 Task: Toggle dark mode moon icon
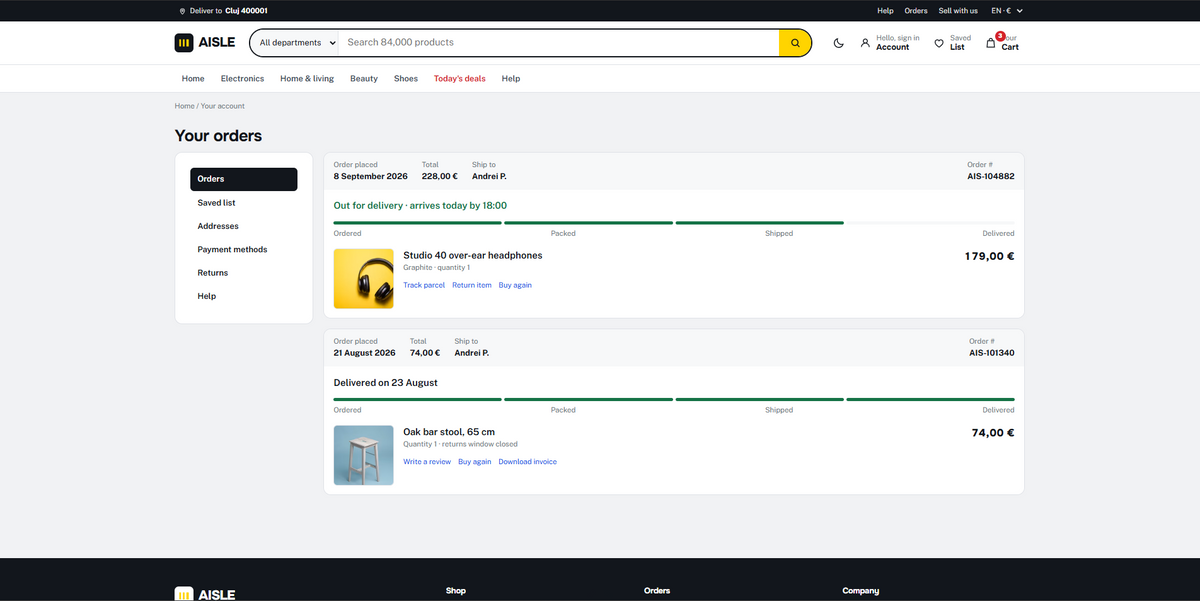coord(838,43)
